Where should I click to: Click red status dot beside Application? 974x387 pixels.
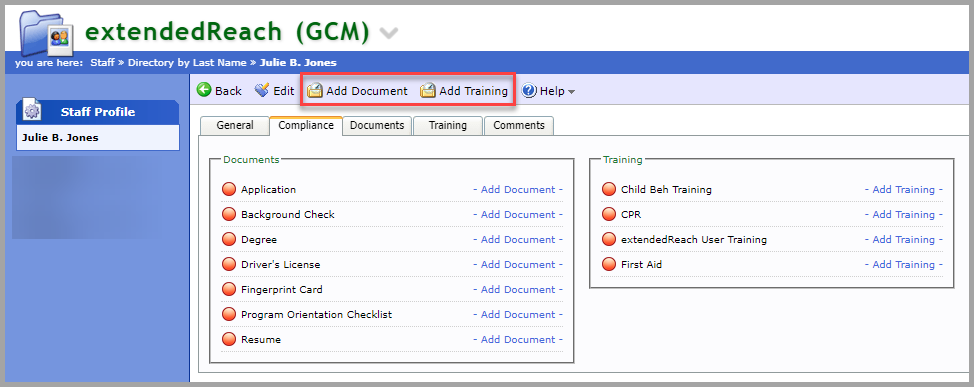tap(229, 189)
